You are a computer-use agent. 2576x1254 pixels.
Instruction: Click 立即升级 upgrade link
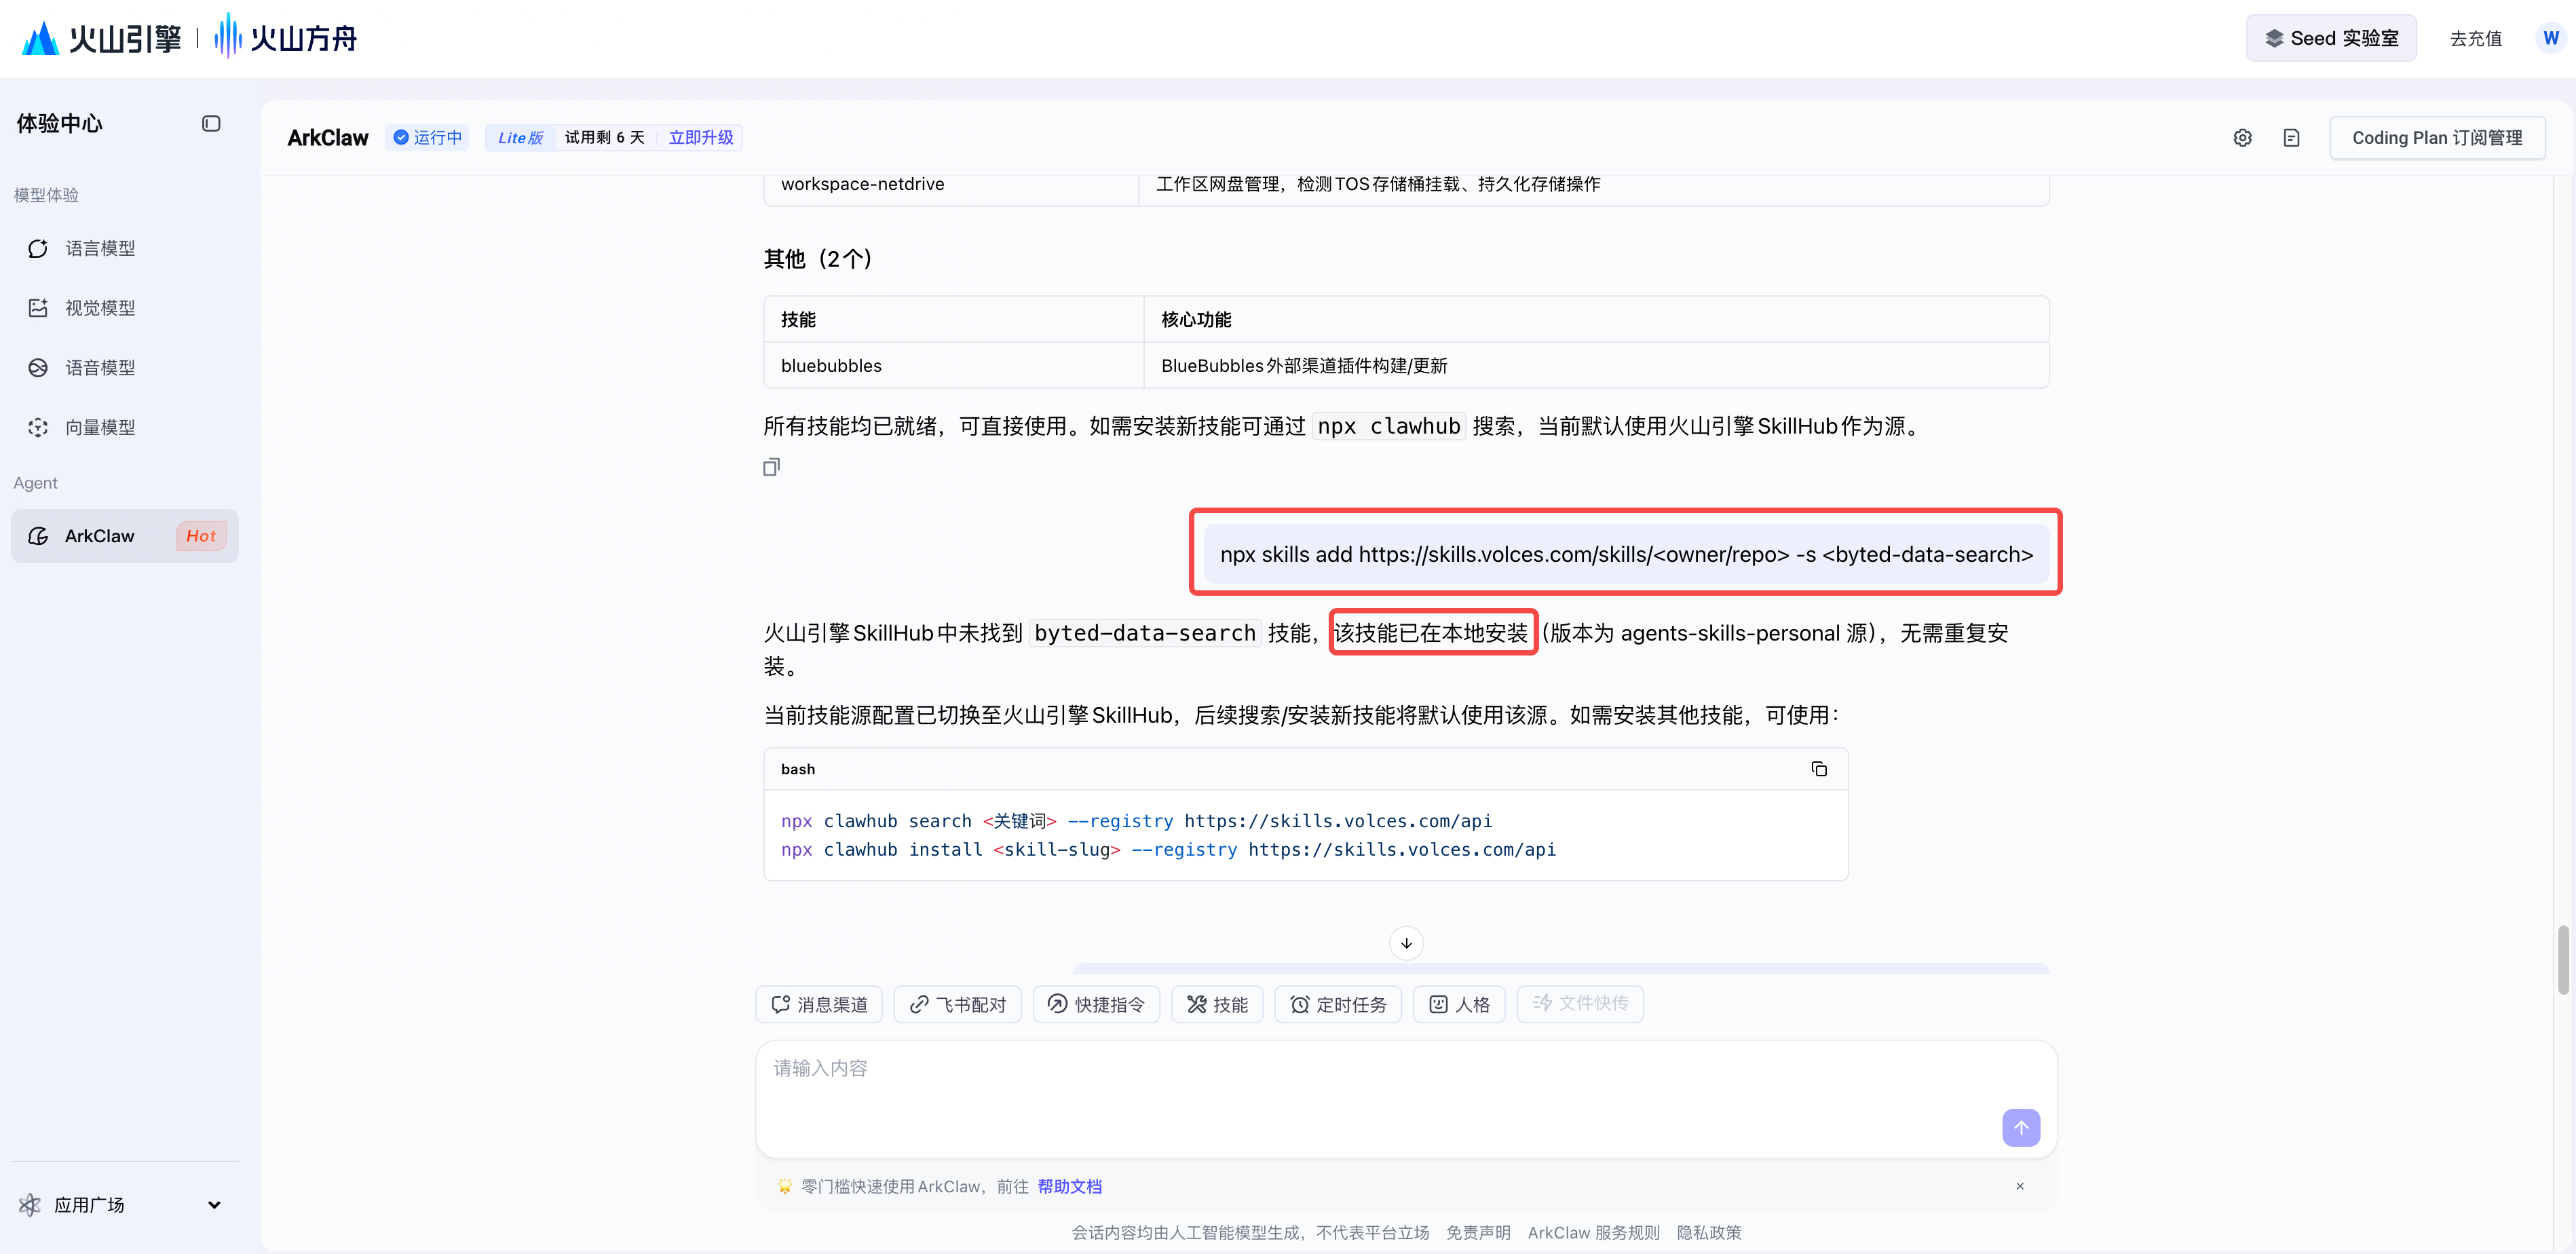[x=700, y=138]
